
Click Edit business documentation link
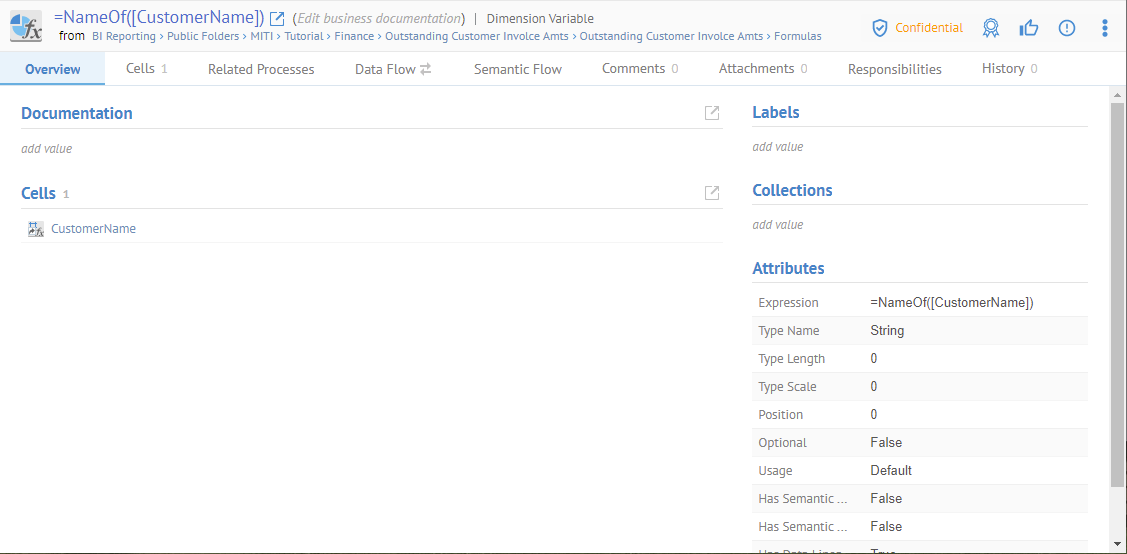pyautogui.click(x=378, y=19)
